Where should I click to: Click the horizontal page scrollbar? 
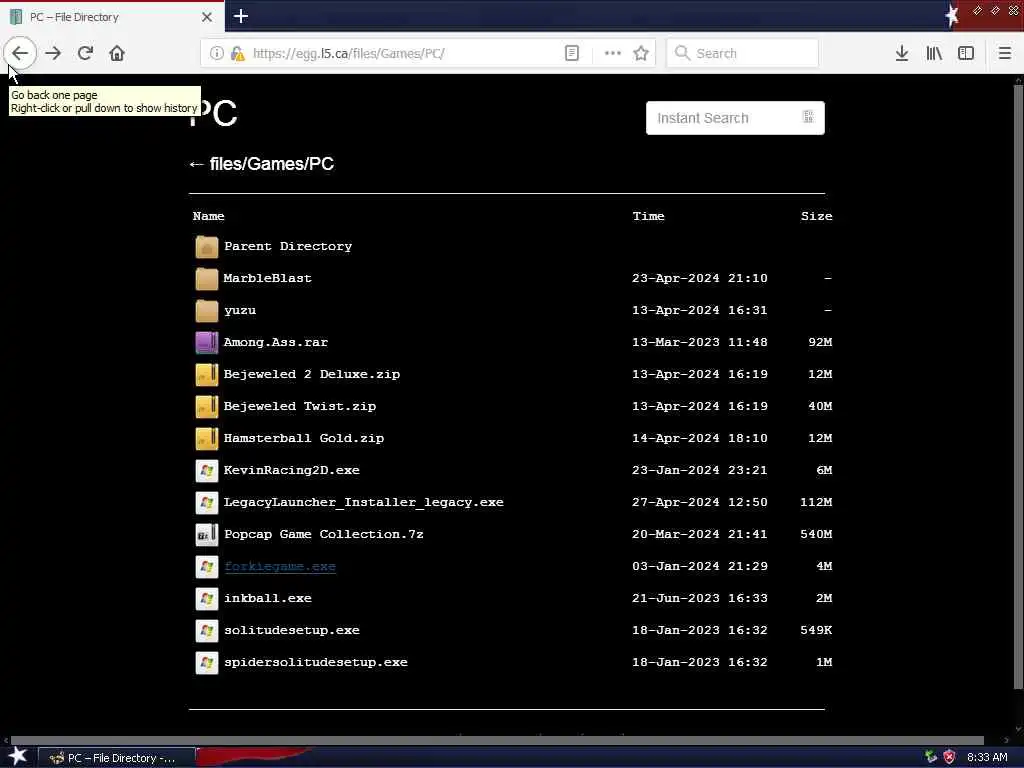pyautogui.click(x=496, y=740)
